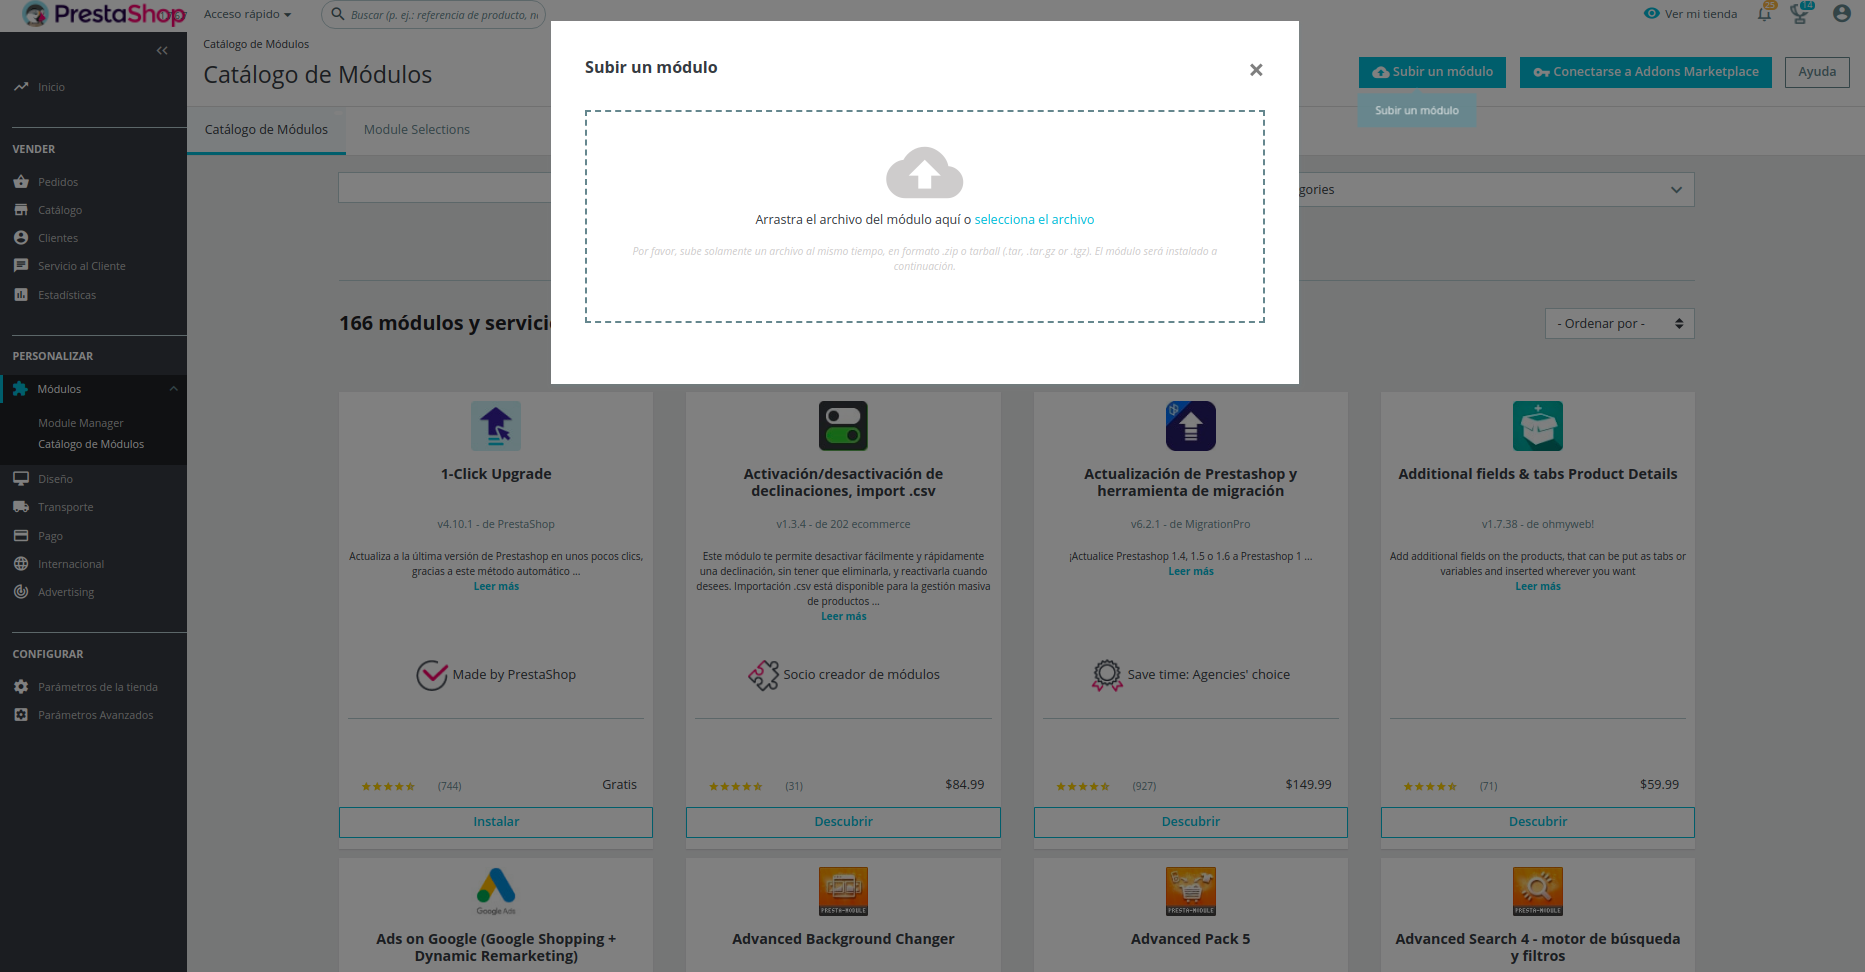Open Pedidos basket icon in sidebar
This screenshot has width=1865, height=972.
[21, 182]
